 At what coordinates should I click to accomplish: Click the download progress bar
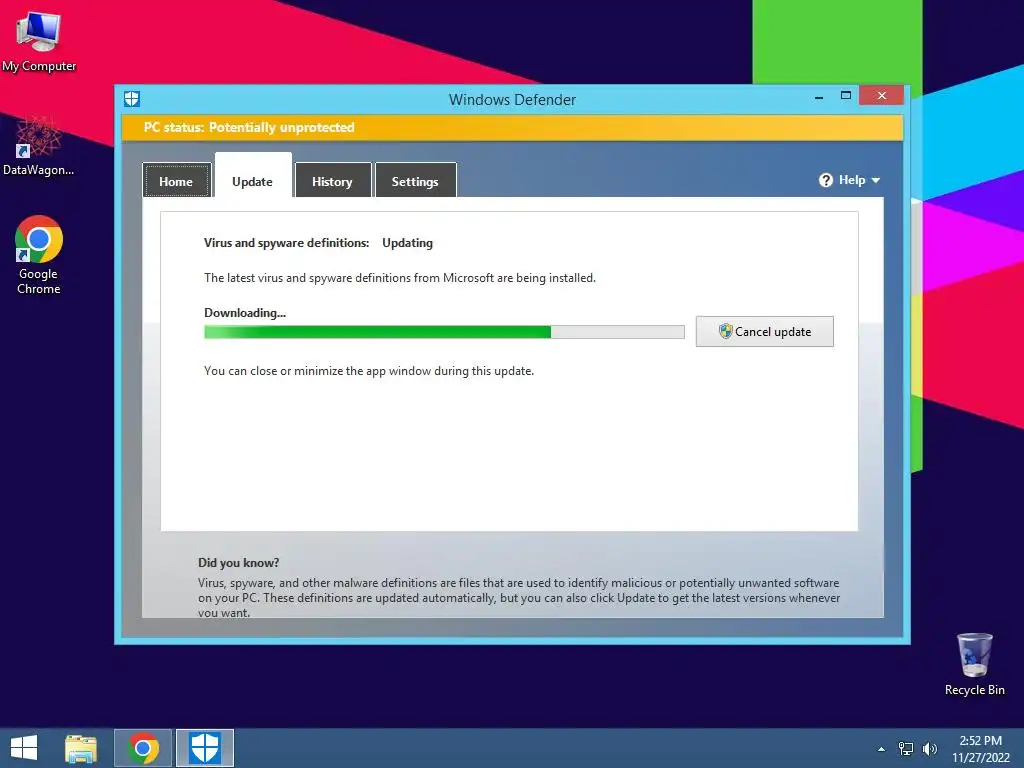pyautogui.click(x=444, y=332)
